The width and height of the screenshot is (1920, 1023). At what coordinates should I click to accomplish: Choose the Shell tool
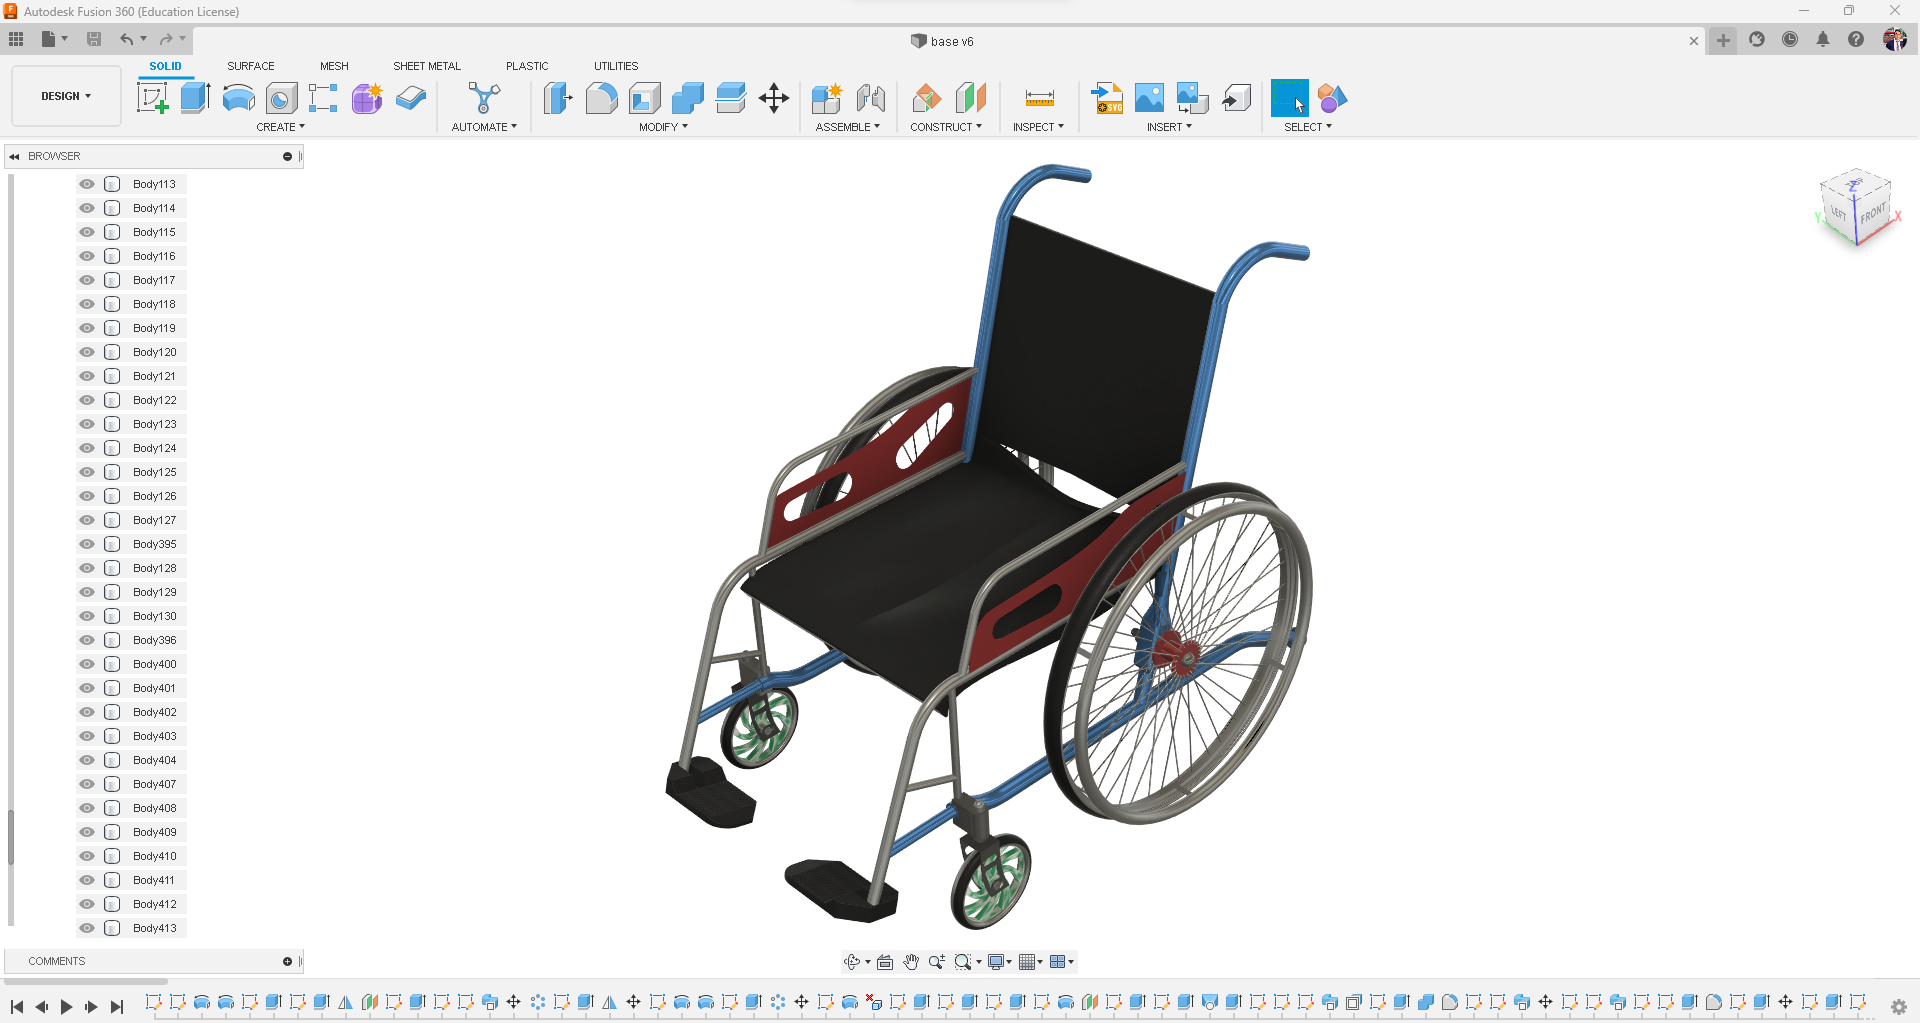tap(644, 98)
